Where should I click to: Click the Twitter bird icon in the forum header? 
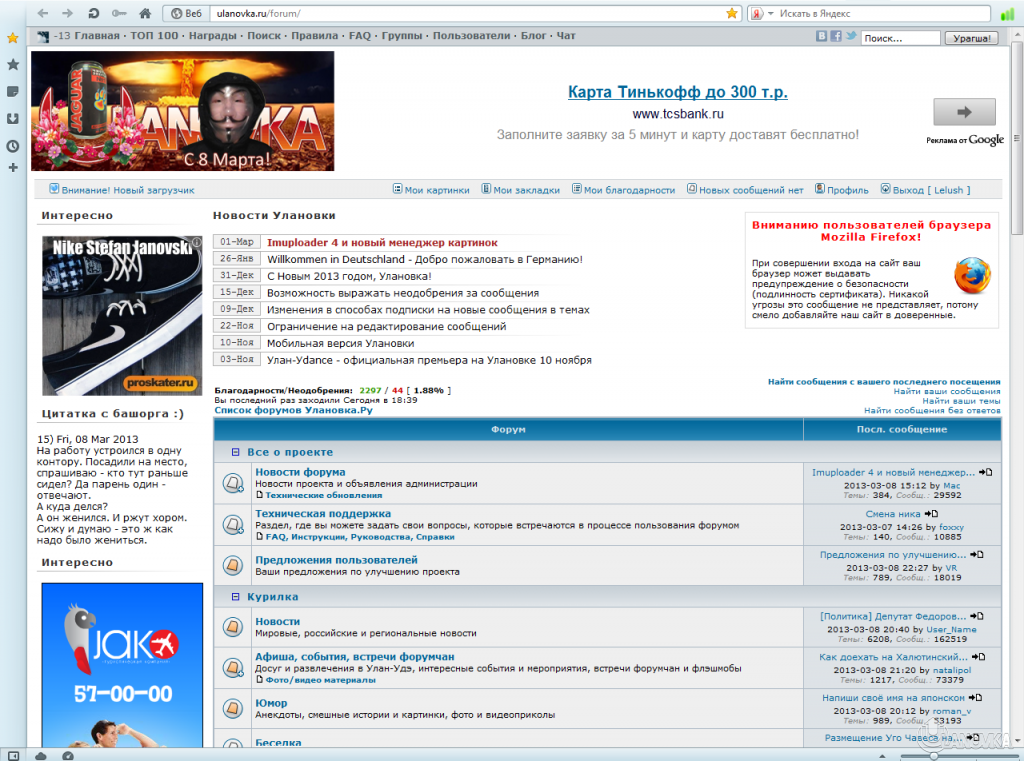(851, 36)
